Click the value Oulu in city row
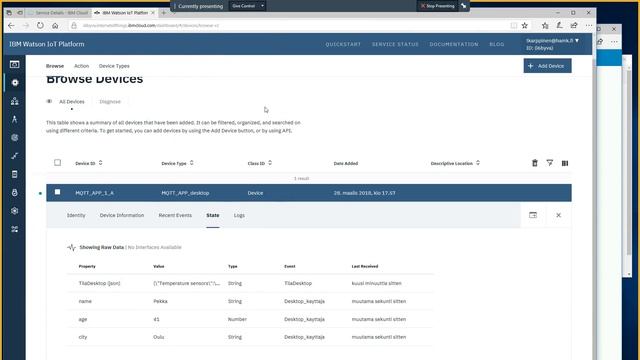640x360 pixels. pos(158,337)
